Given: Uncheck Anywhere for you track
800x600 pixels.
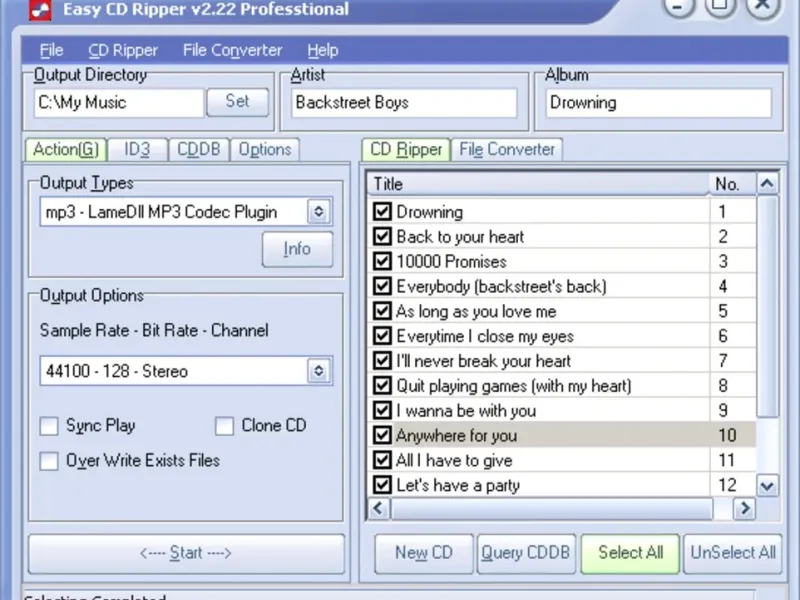Looking at the screenshot, I should pyautogui.click(x=382, y=435).
